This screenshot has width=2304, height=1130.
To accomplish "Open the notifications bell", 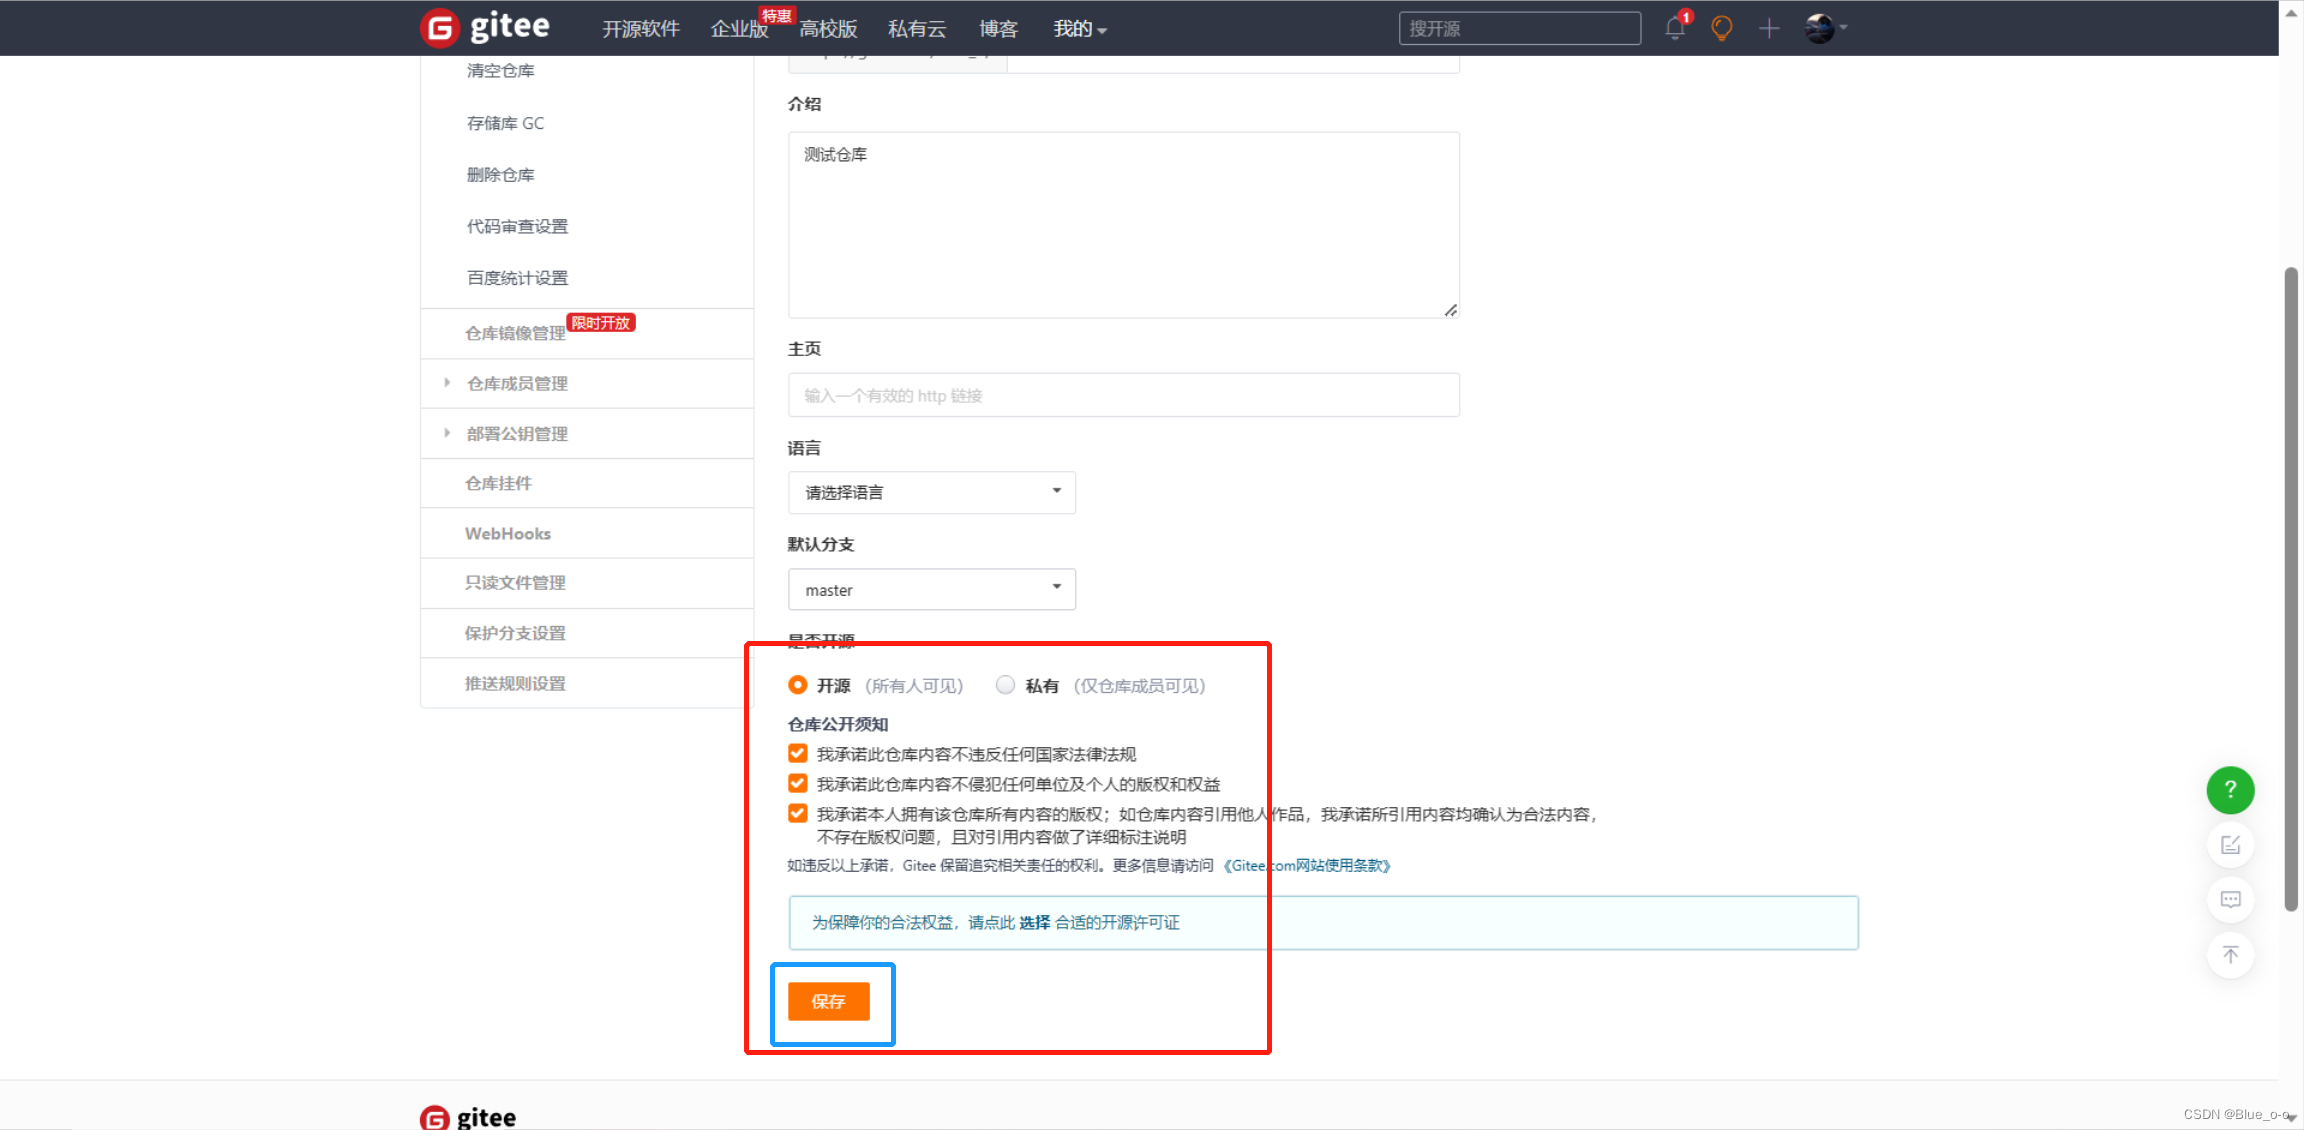I will tap(1675, 28).
